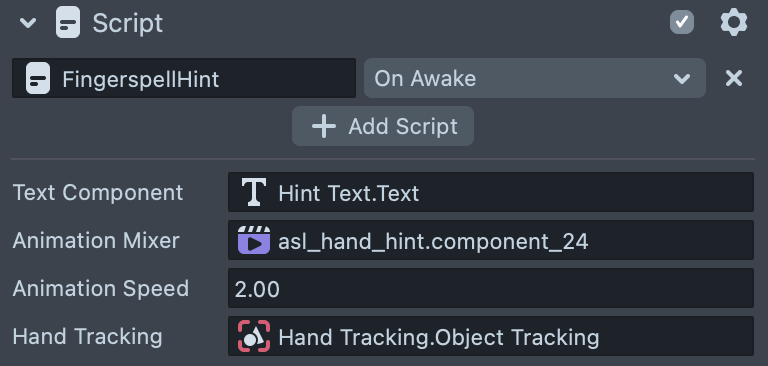Click the Animation Mixer clapperboard icon
Screen dimensions: 768x366
pos(254,240)
